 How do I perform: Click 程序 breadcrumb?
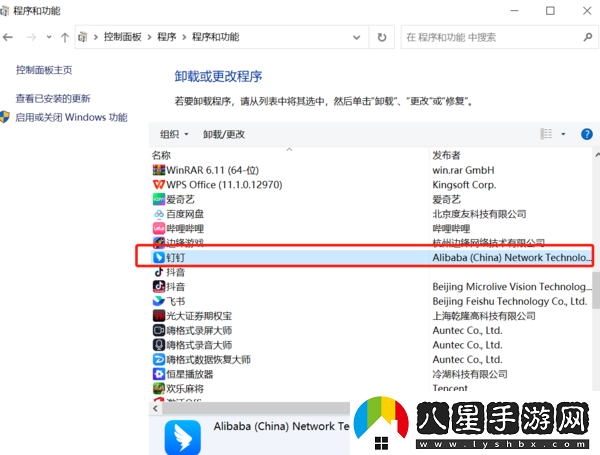(167, 37)
